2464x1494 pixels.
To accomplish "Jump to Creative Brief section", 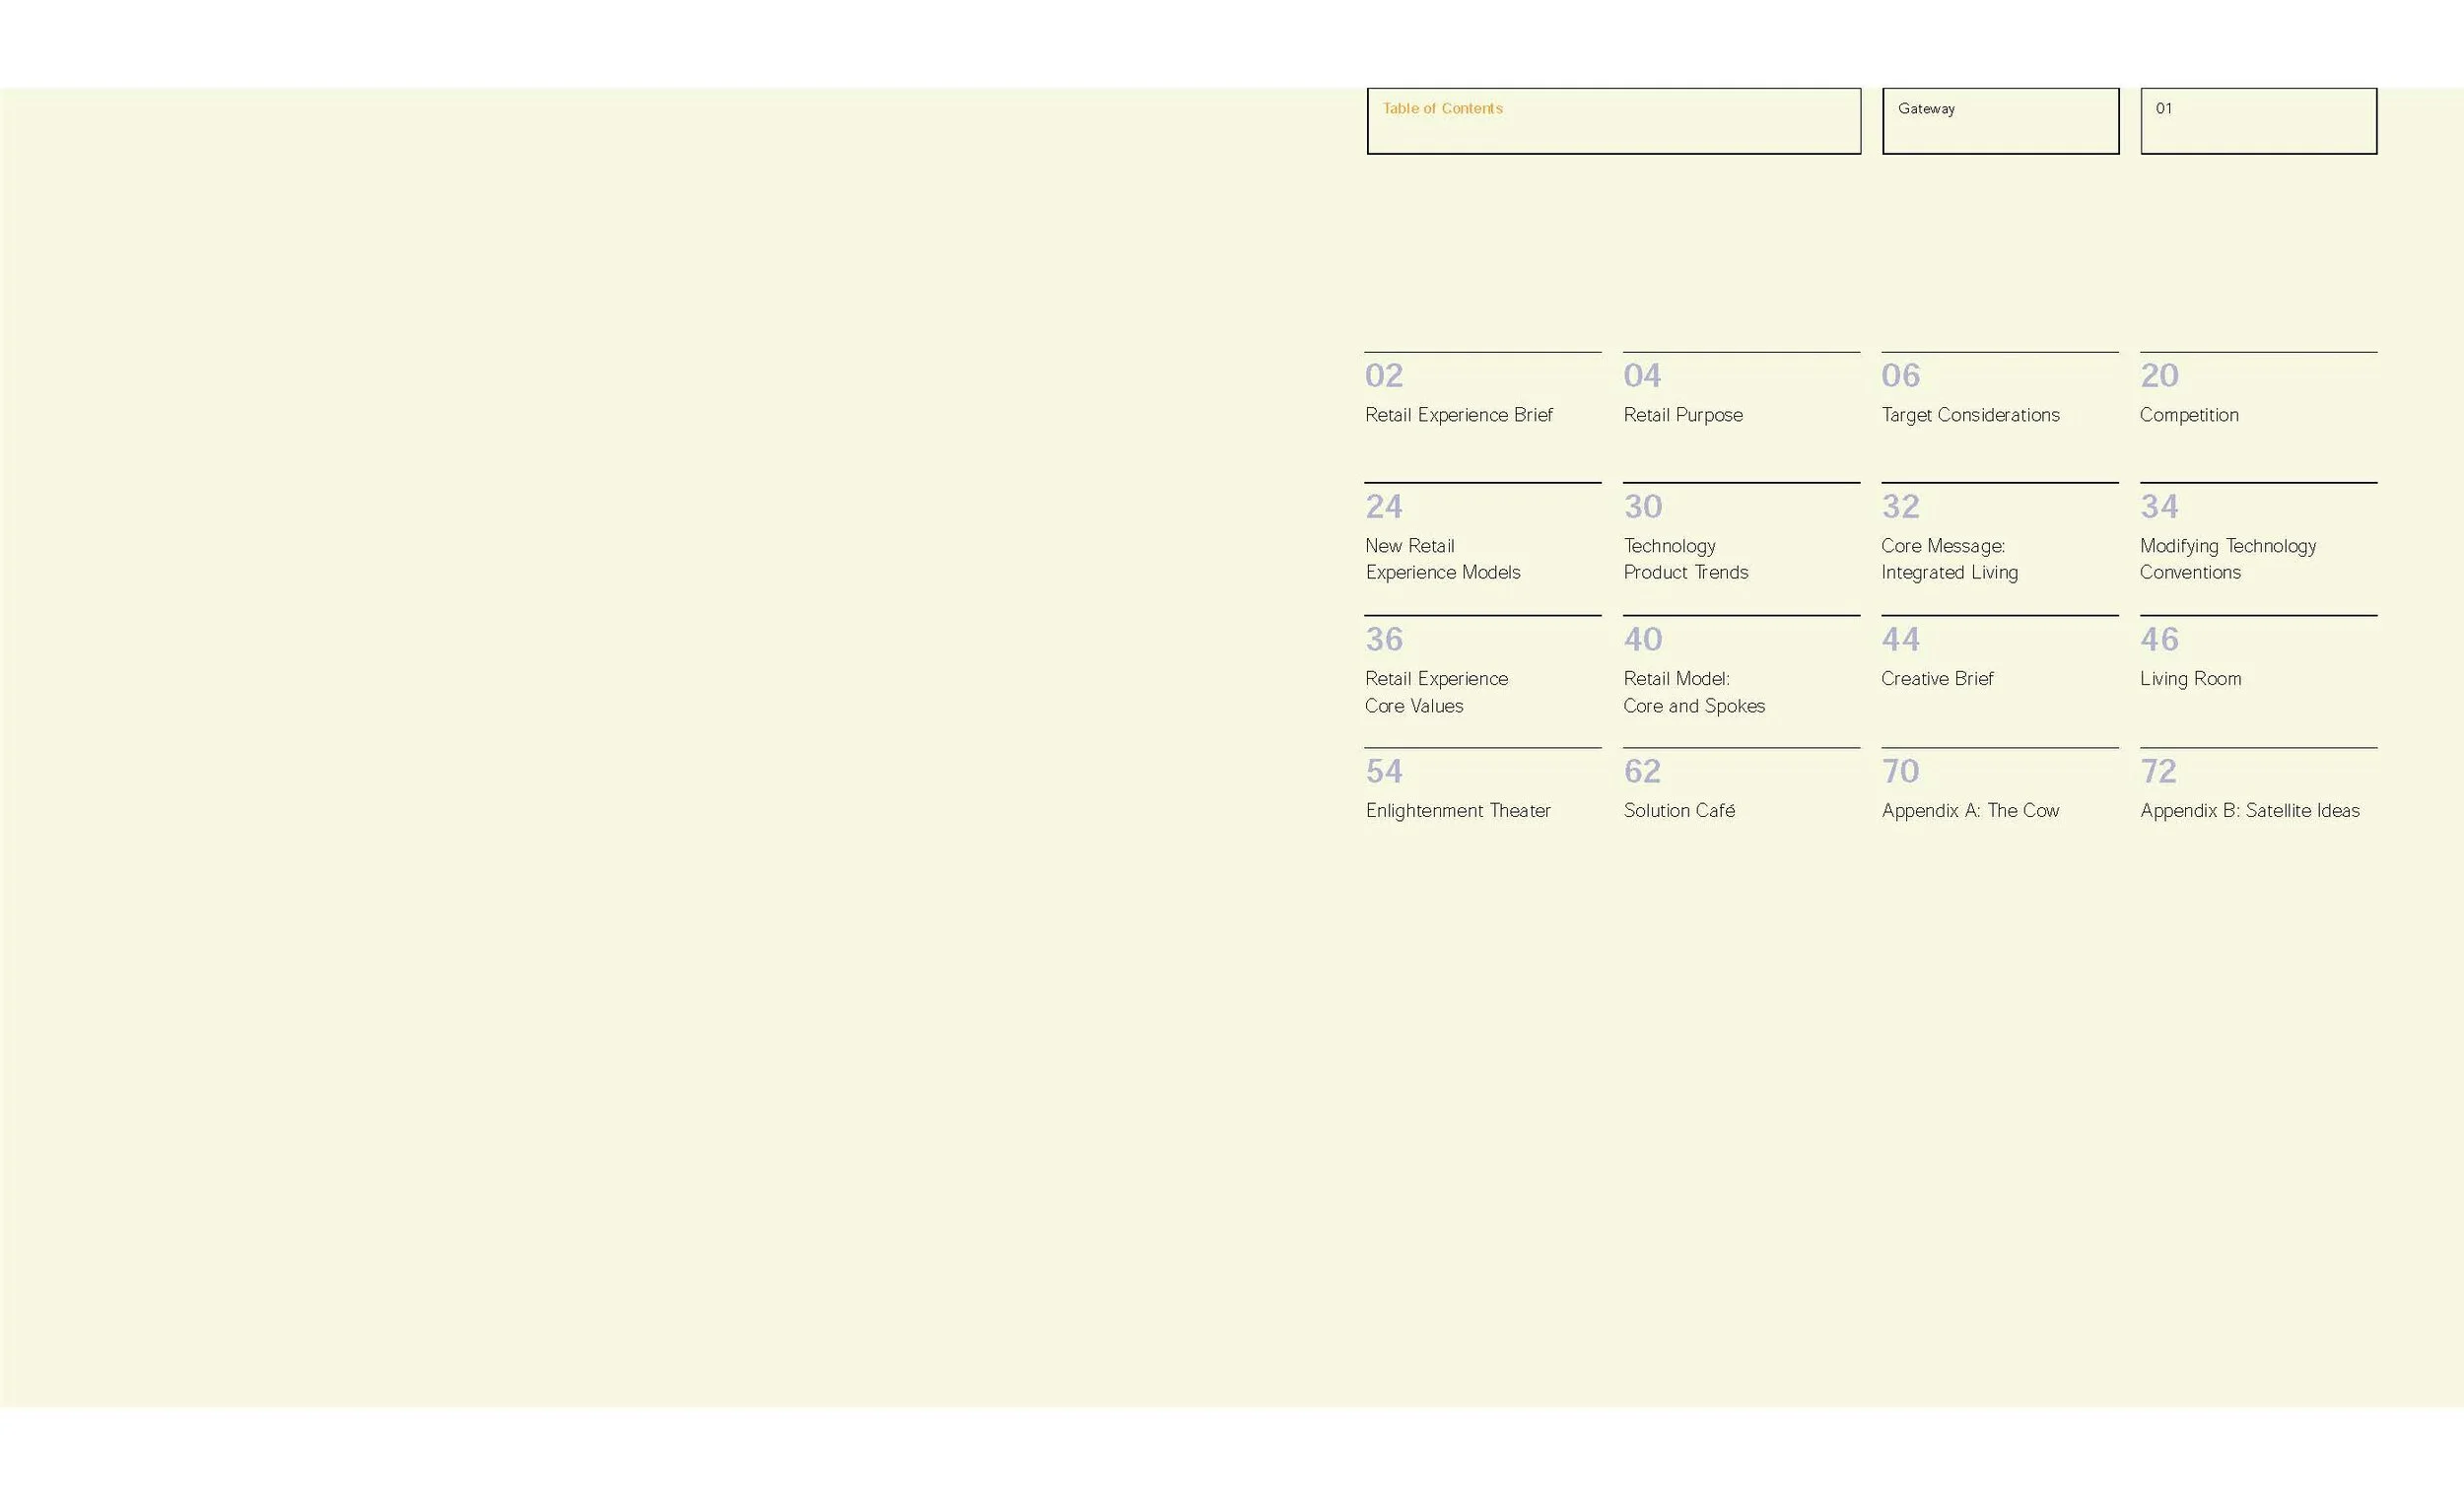I will click(1936, 679).
